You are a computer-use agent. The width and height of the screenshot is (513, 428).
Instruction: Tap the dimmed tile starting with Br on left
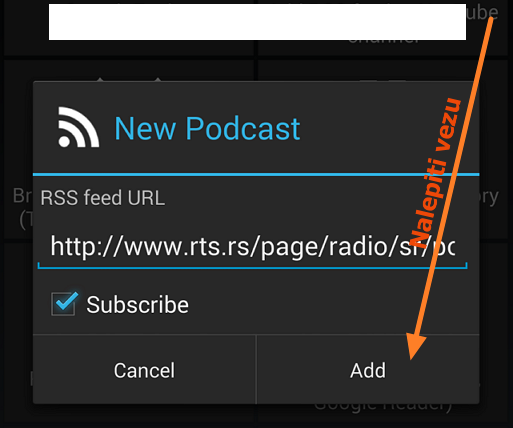coord(18,207)
